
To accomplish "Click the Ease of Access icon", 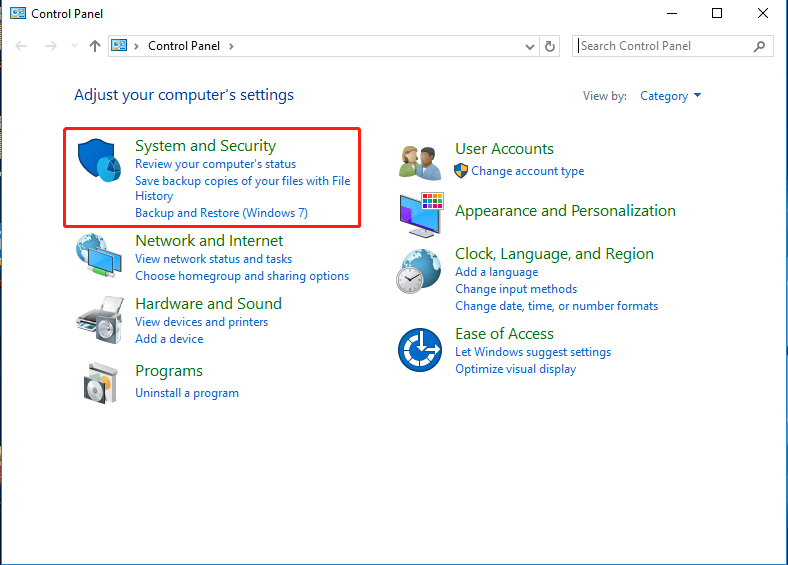I will (x=420, y=350).
